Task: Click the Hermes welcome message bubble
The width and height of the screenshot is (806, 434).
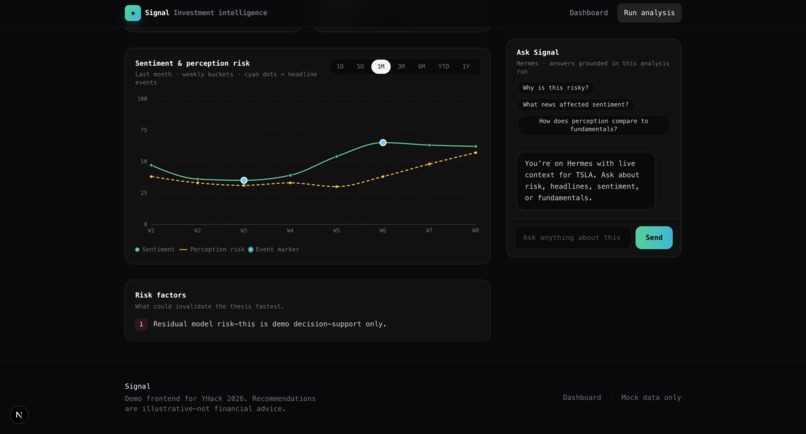Action: 585,180
